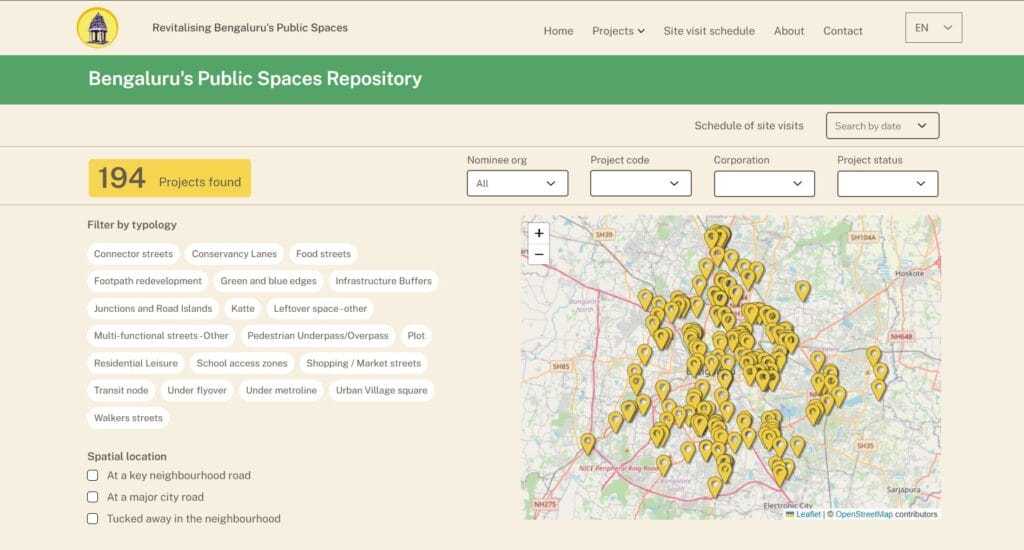Click the map pin near Hoskote road
The width and height of the screenshot is (1024, 550).
(x=802, y=290)
